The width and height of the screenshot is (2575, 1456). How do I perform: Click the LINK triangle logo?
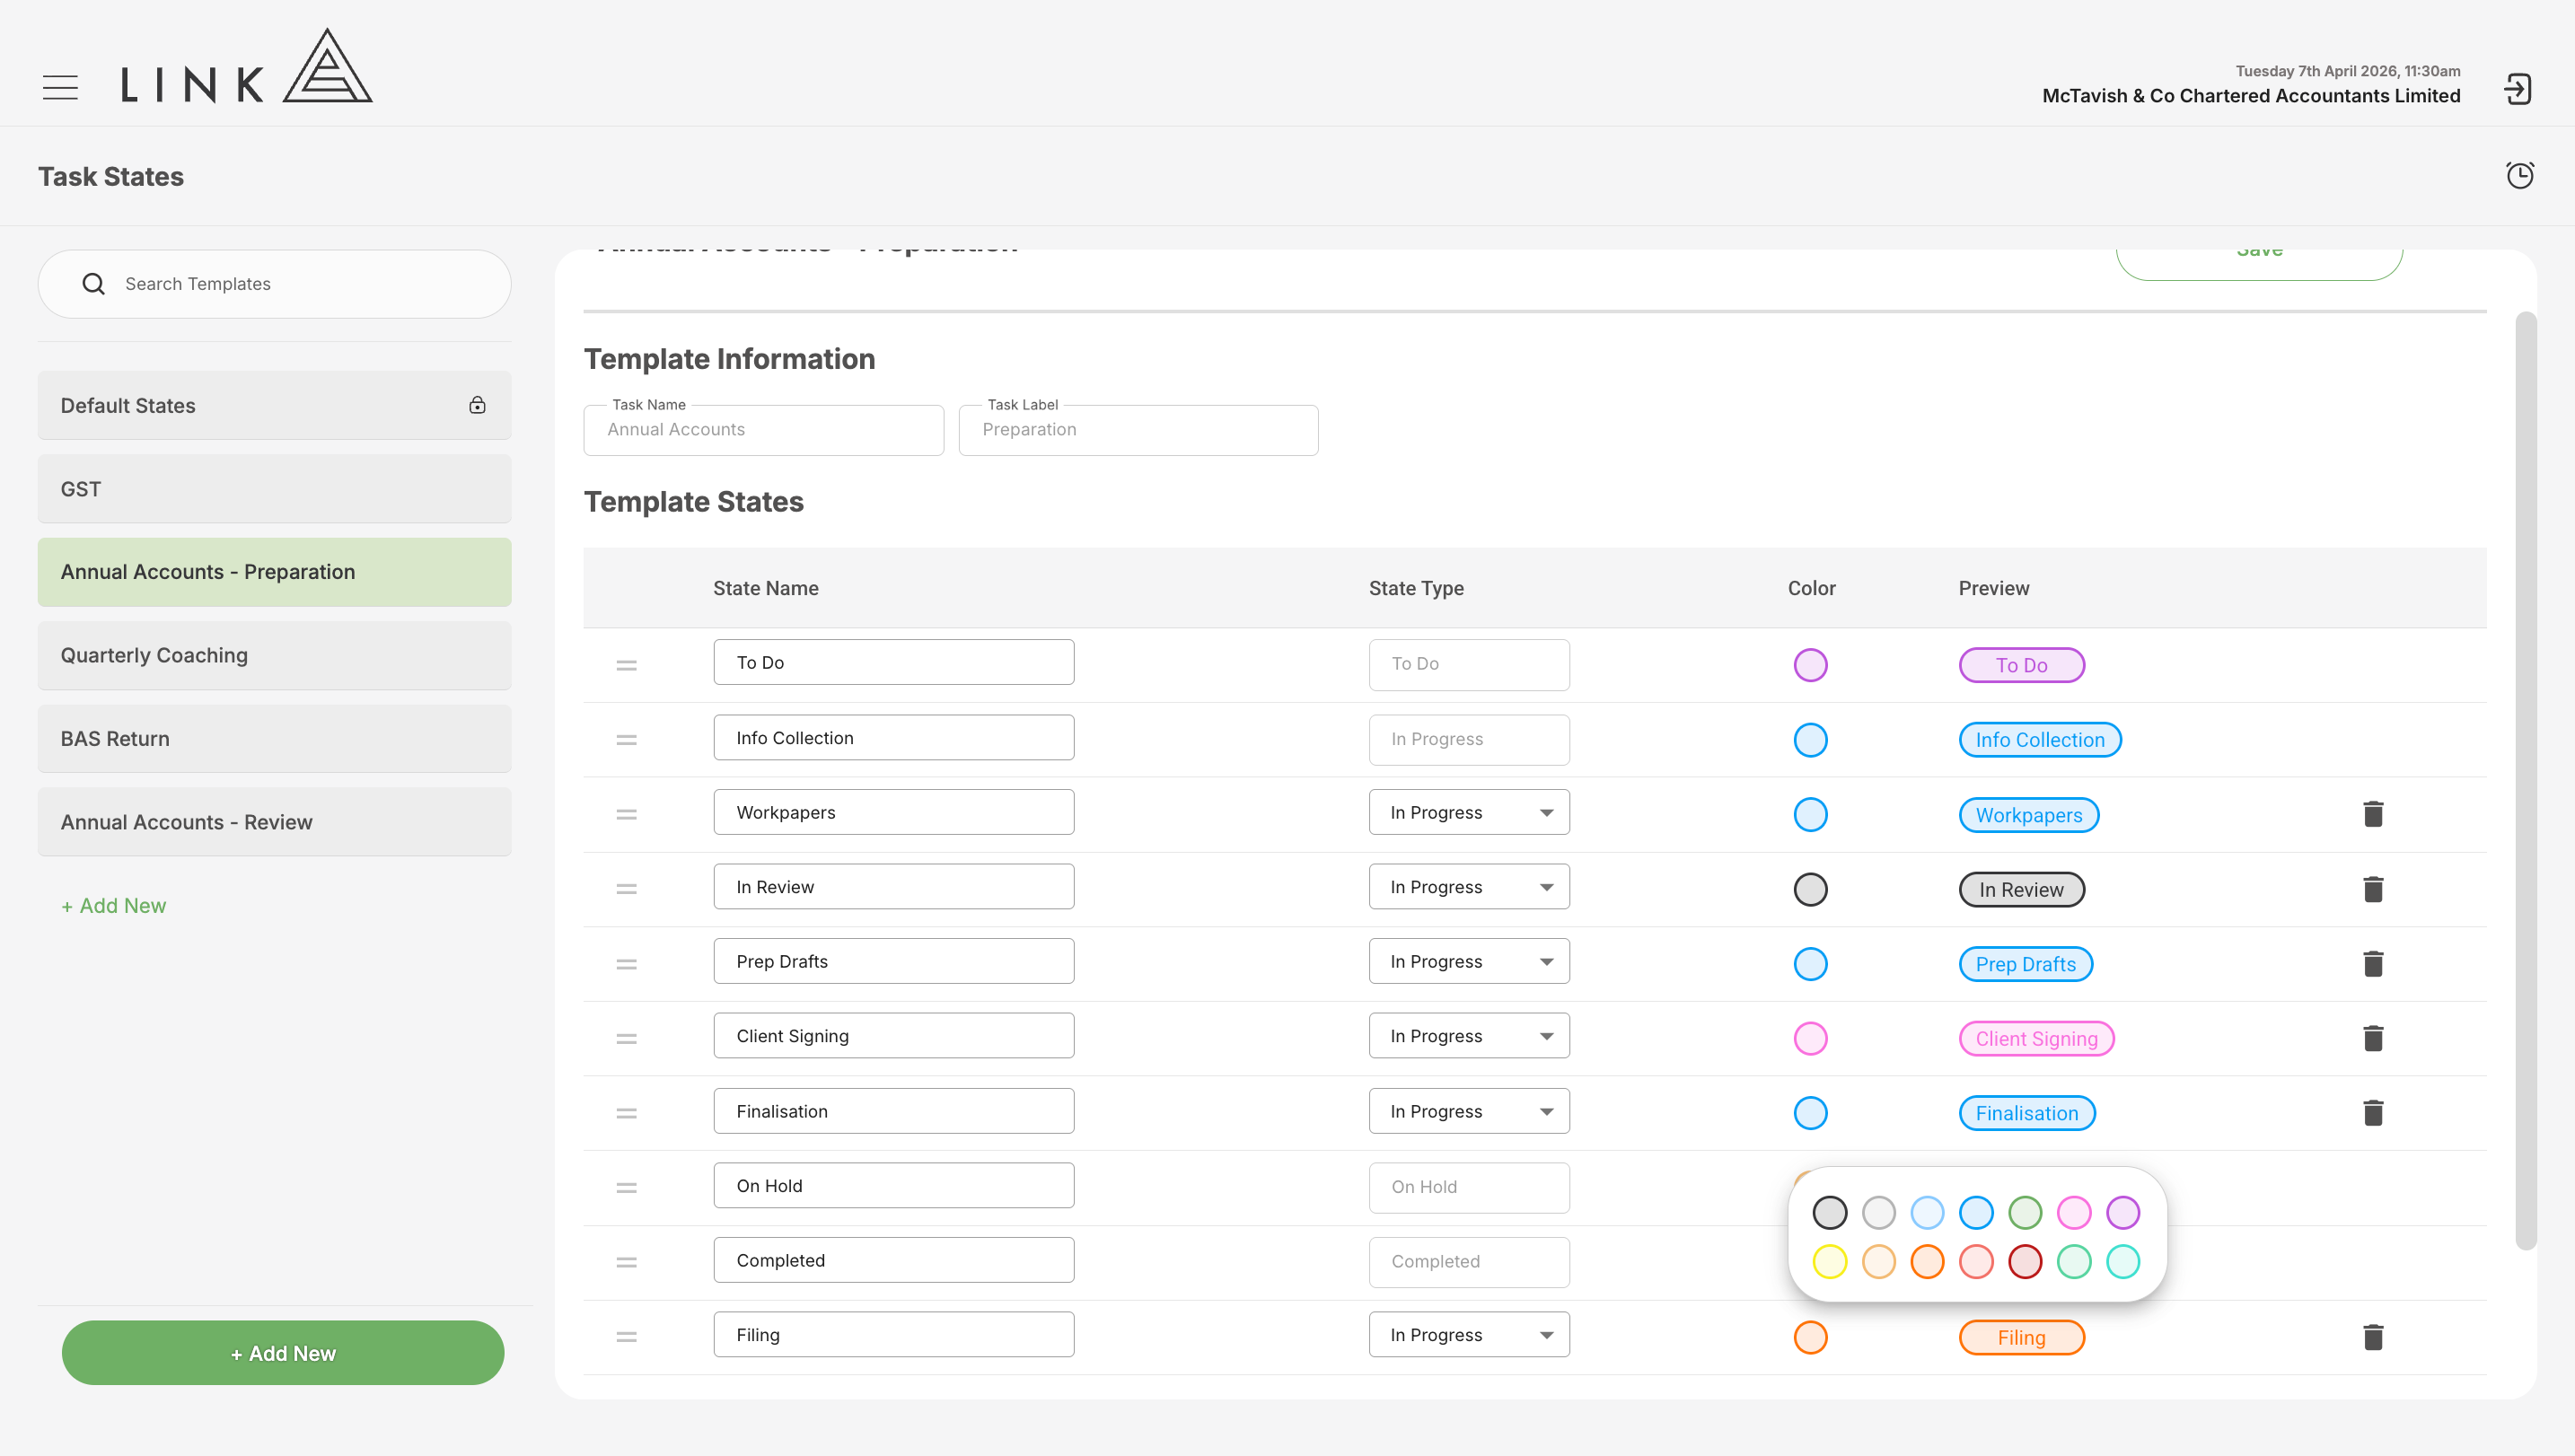point(327,66)
